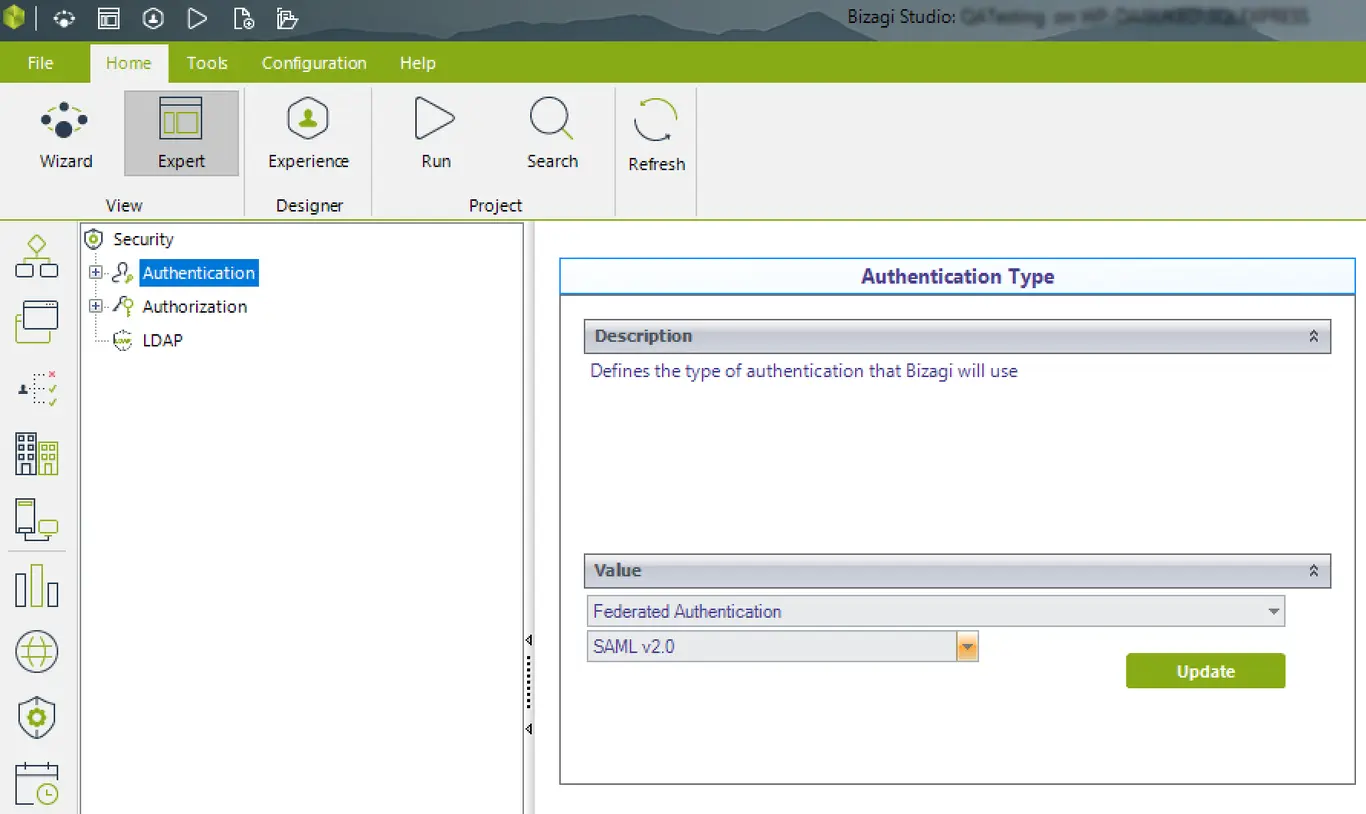Screen dimensions: 1366x814
Task: Switch to Wizard view
Action: (x=65, y=134)
